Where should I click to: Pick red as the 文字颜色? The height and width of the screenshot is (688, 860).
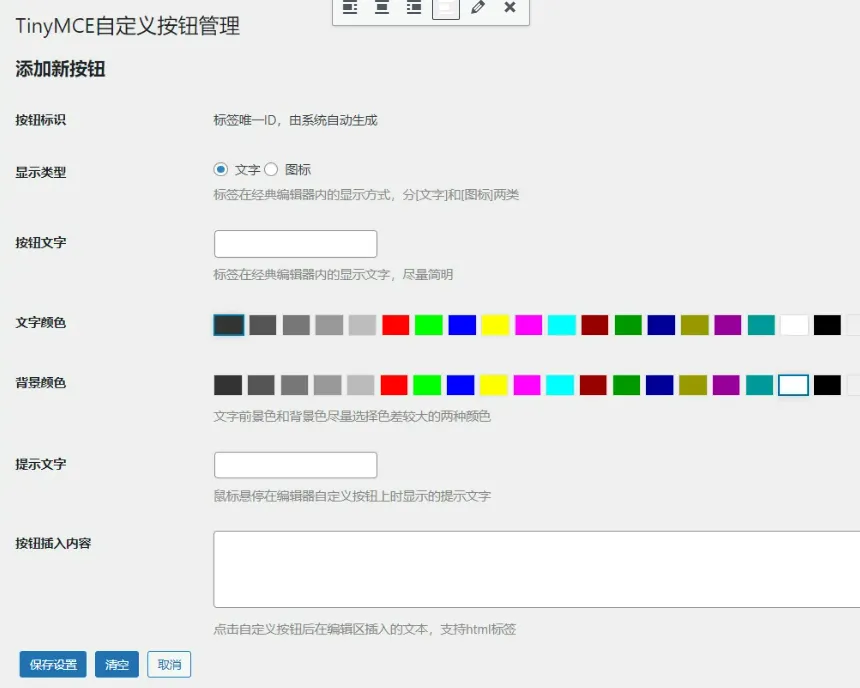395,325
